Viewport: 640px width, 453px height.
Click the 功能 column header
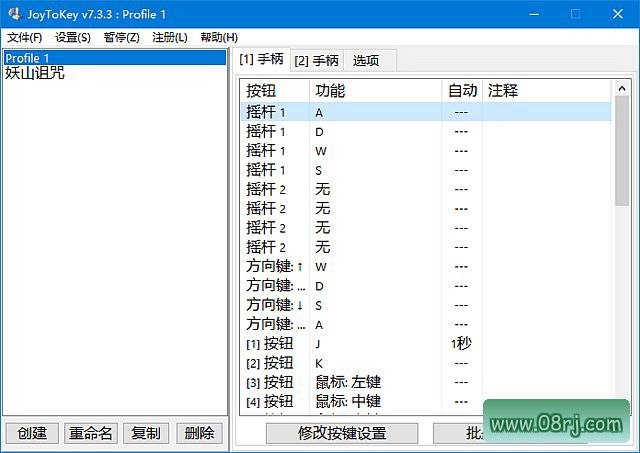pyautogui.click(x=376, y=91)
